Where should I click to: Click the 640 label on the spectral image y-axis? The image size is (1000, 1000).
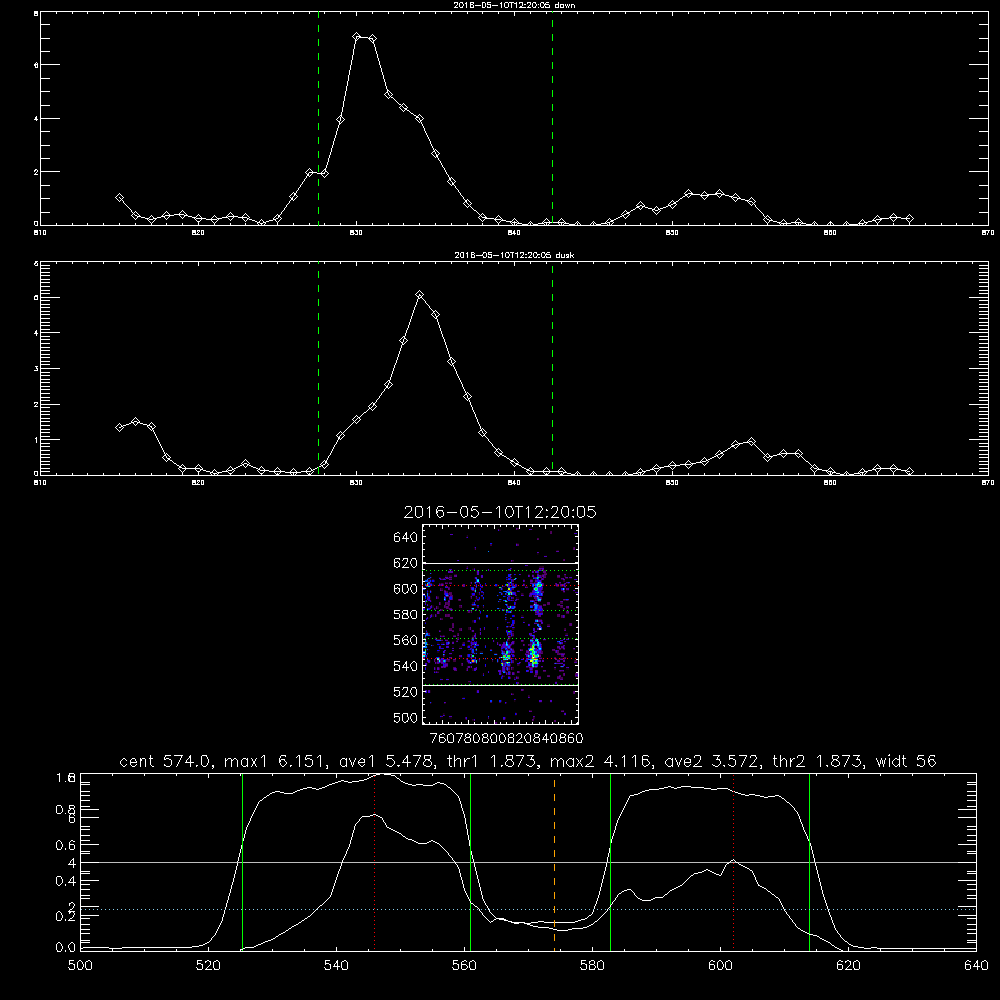tap(405, 537)
